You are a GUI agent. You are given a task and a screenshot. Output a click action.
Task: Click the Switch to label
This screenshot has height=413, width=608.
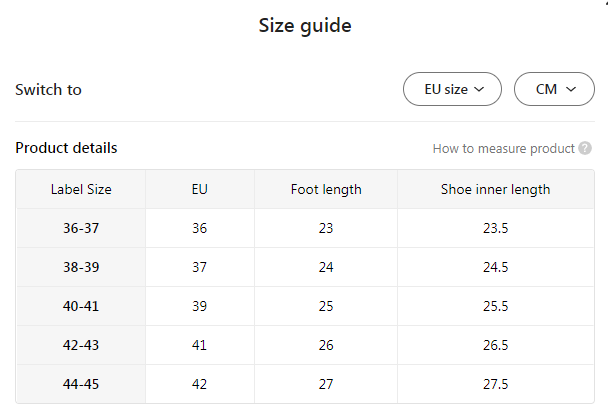48,89
